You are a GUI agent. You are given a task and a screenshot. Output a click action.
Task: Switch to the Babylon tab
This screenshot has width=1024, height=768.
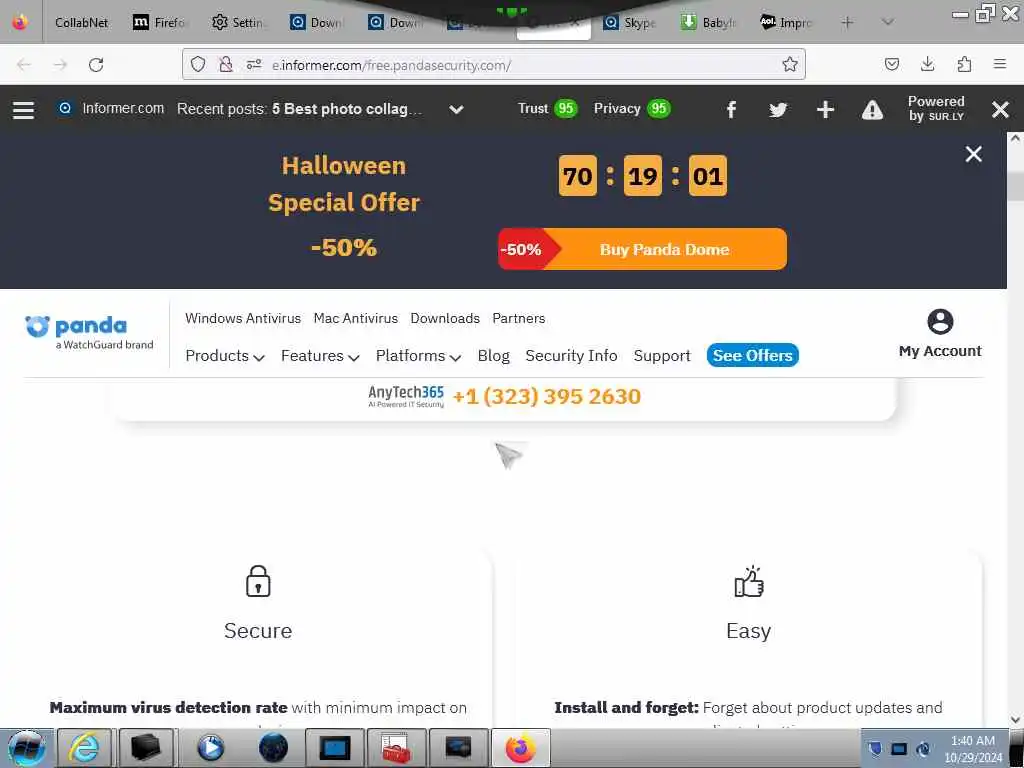coord(710,22)
